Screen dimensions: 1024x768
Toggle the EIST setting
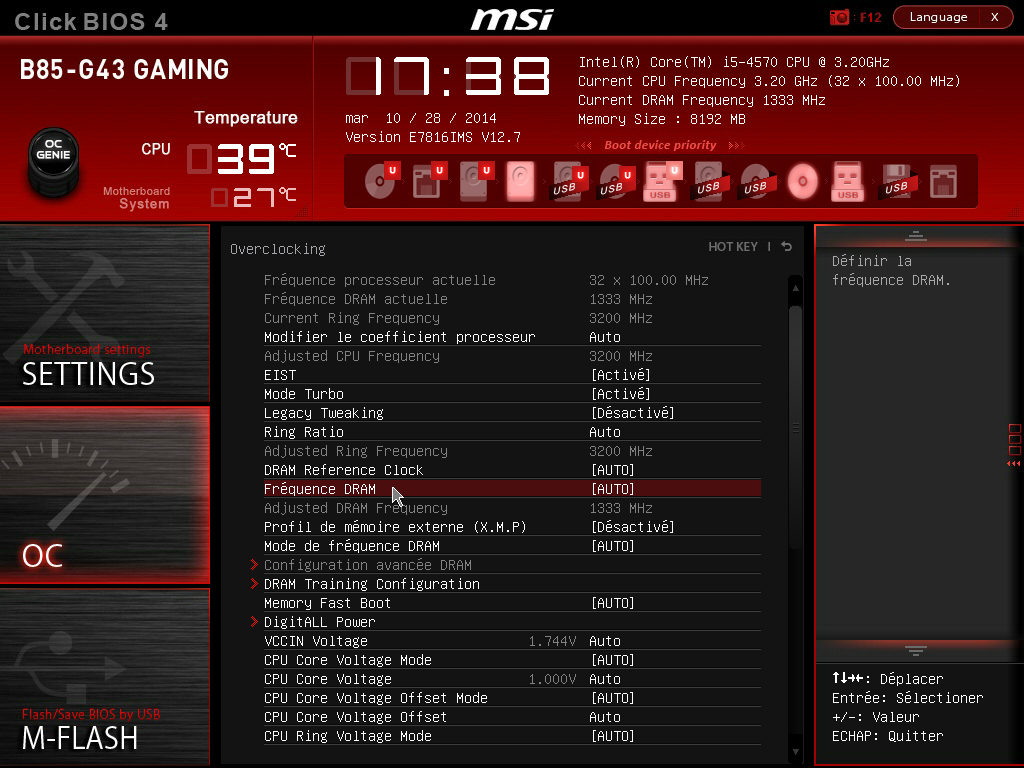click(512, 375)
